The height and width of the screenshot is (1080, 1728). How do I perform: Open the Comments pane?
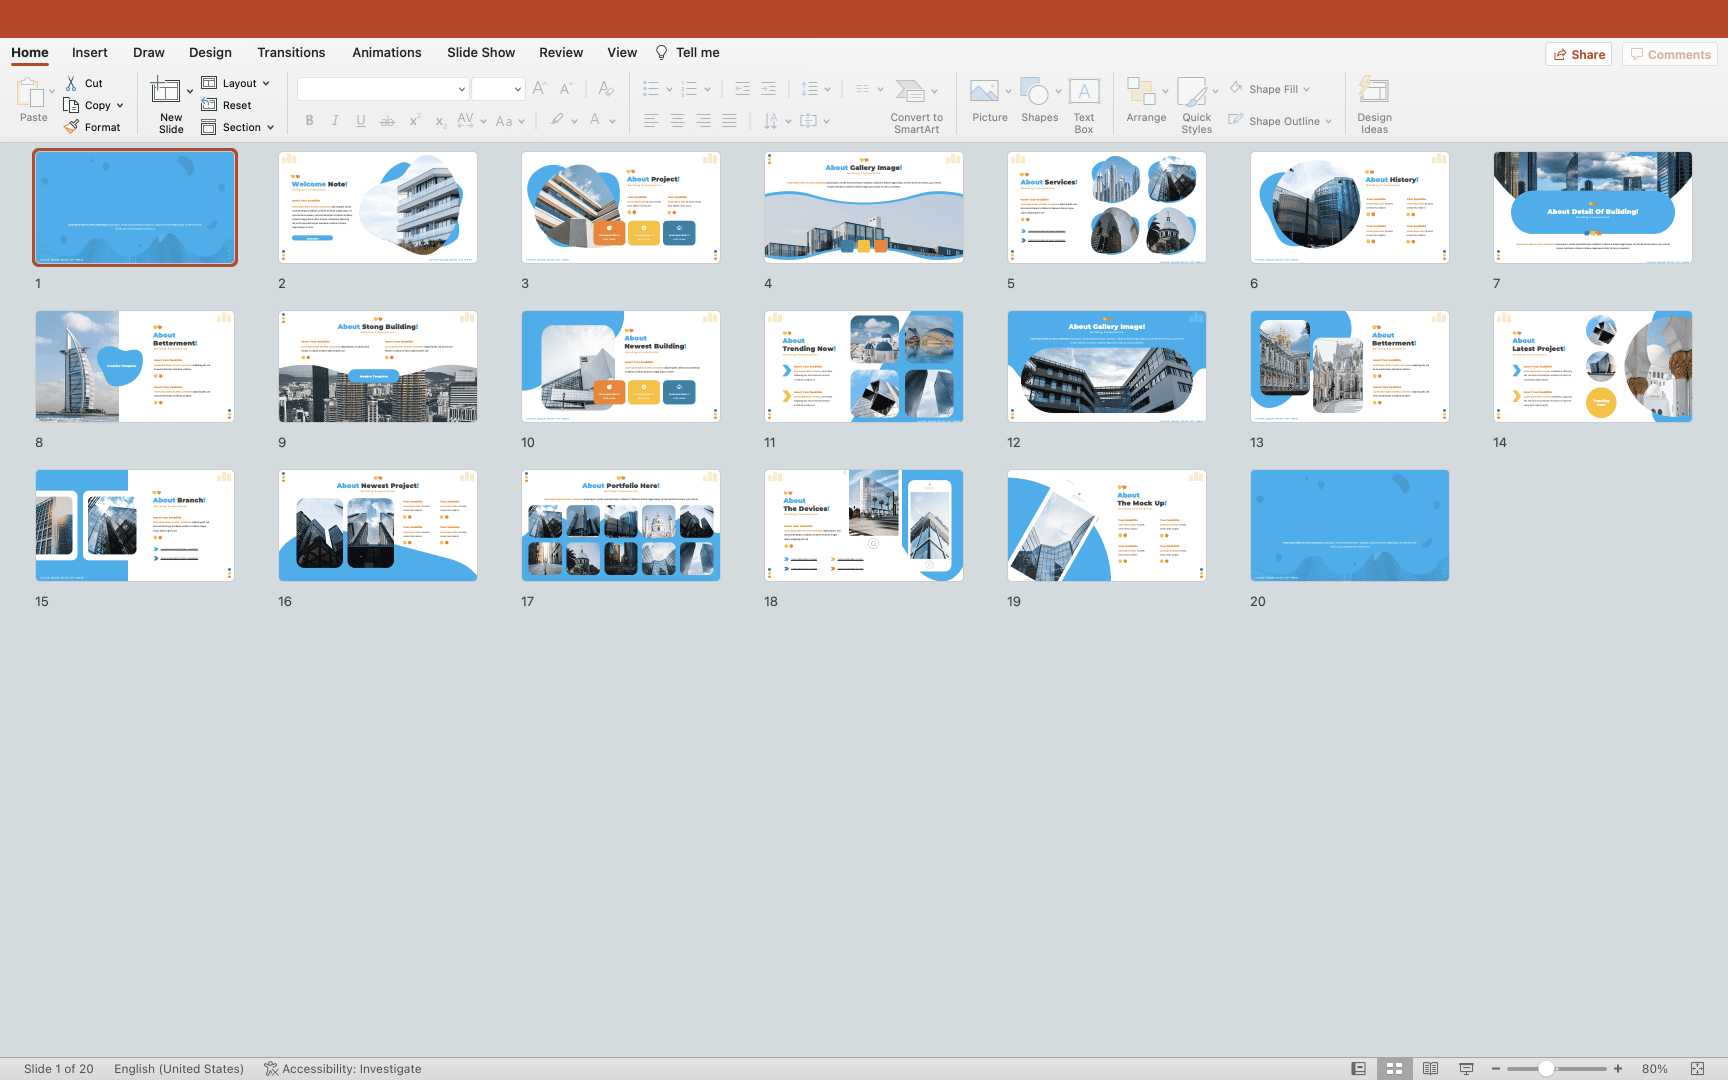(x=1670, y=55)
